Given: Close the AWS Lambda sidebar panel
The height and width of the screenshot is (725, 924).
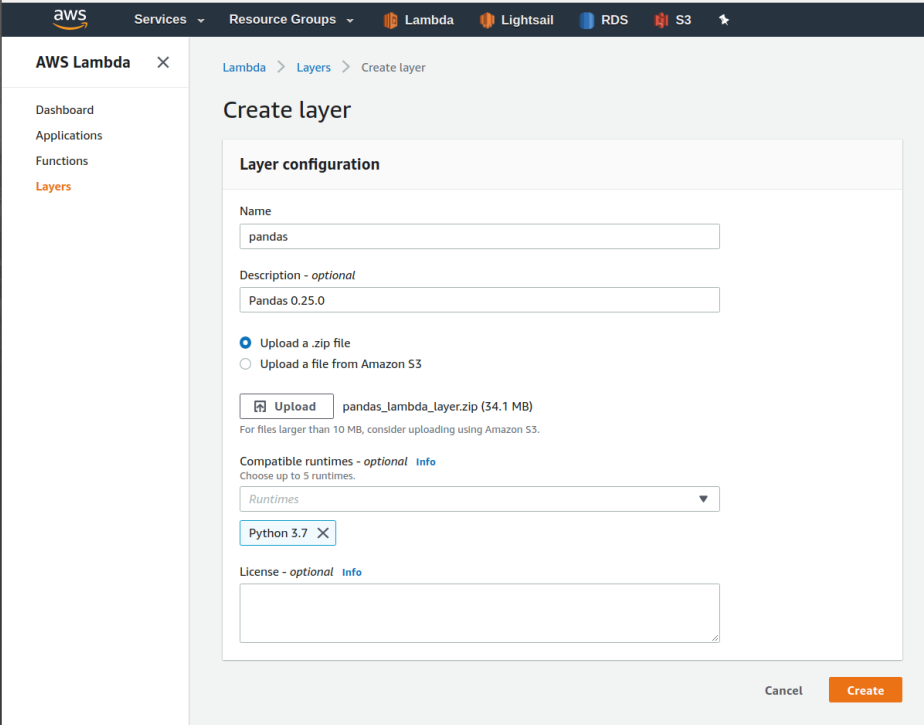Looking at the screenshot, I should pos(163,62).
